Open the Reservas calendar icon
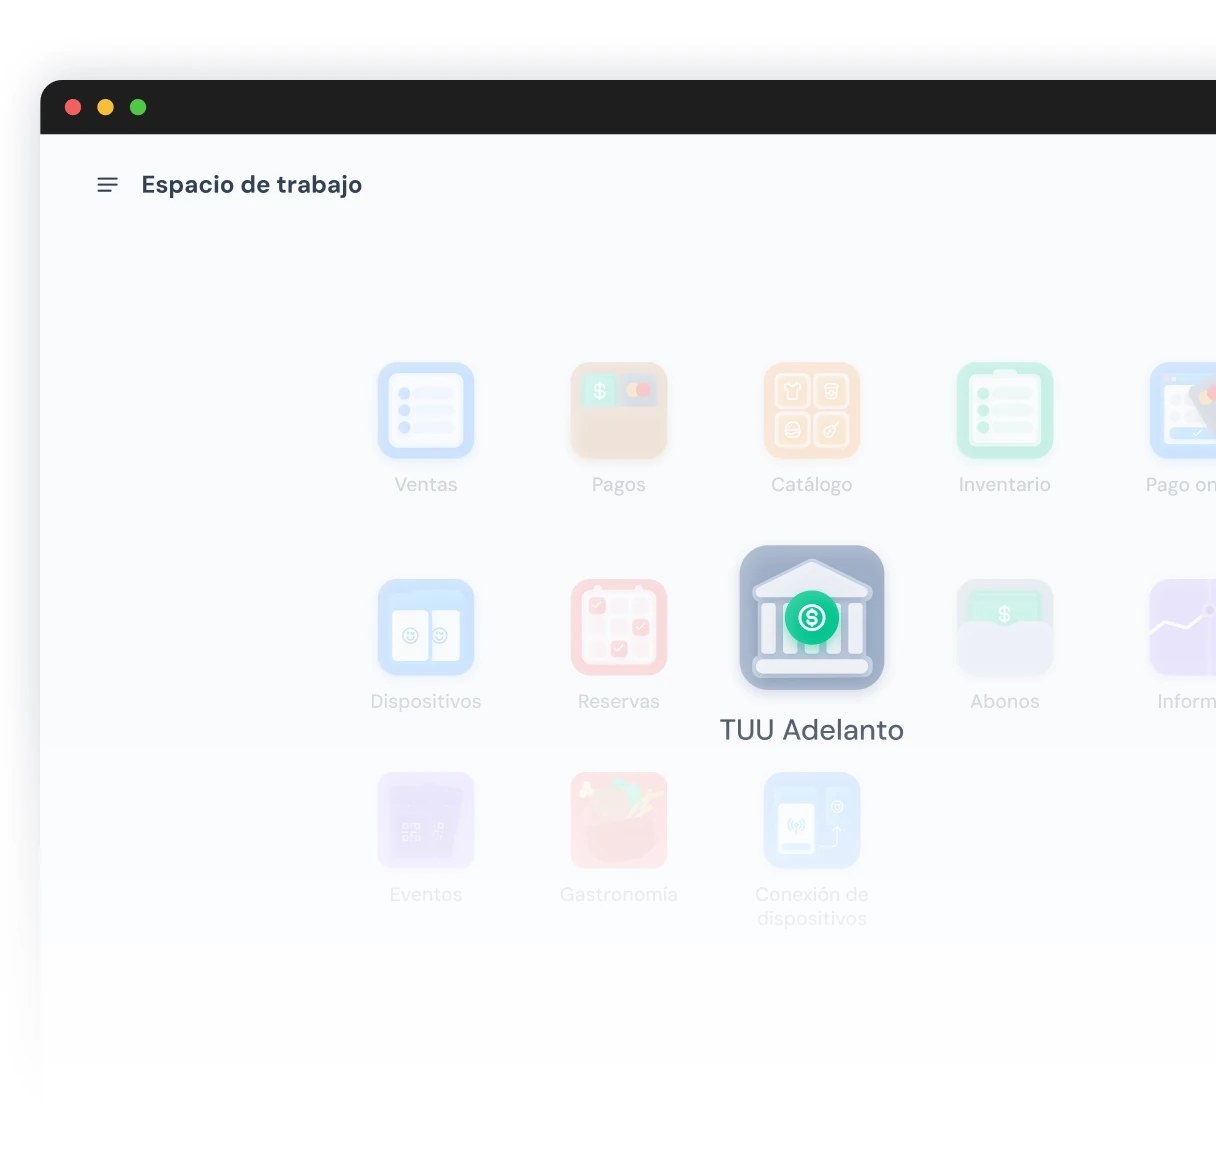 (619, 627)
